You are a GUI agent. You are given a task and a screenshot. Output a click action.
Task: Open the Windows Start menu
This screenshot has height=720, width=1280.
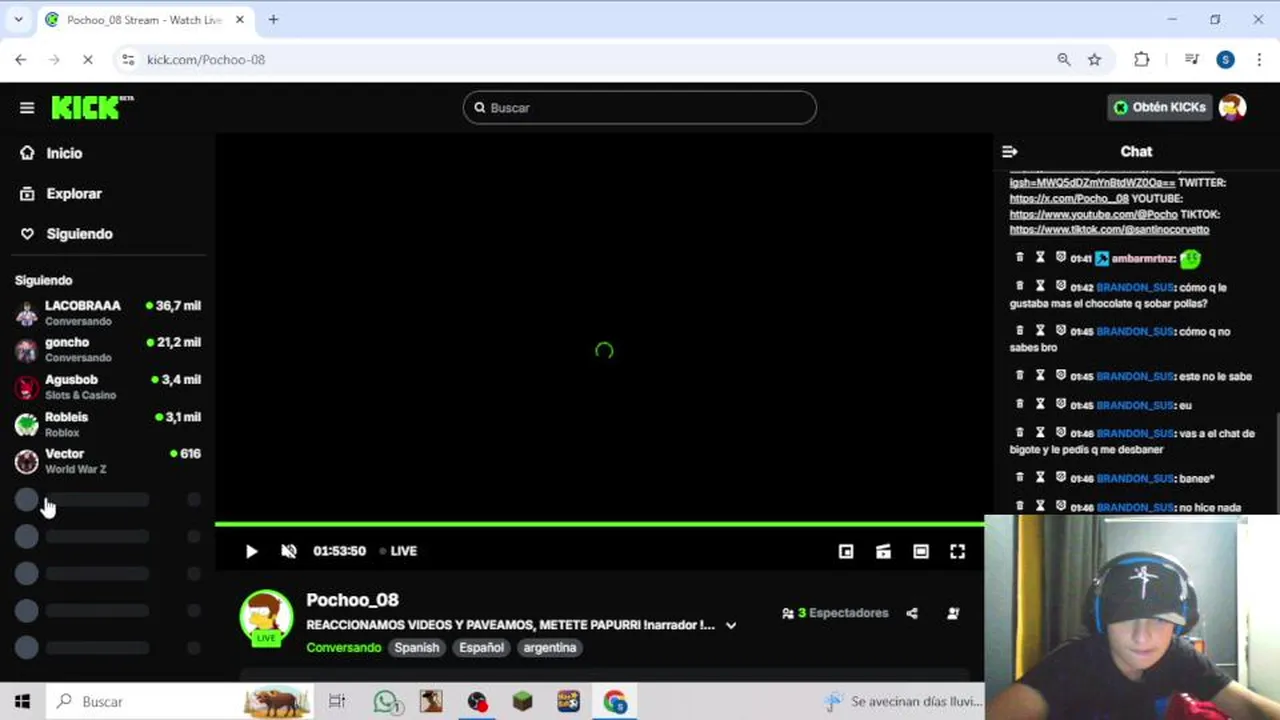[22, 702]
